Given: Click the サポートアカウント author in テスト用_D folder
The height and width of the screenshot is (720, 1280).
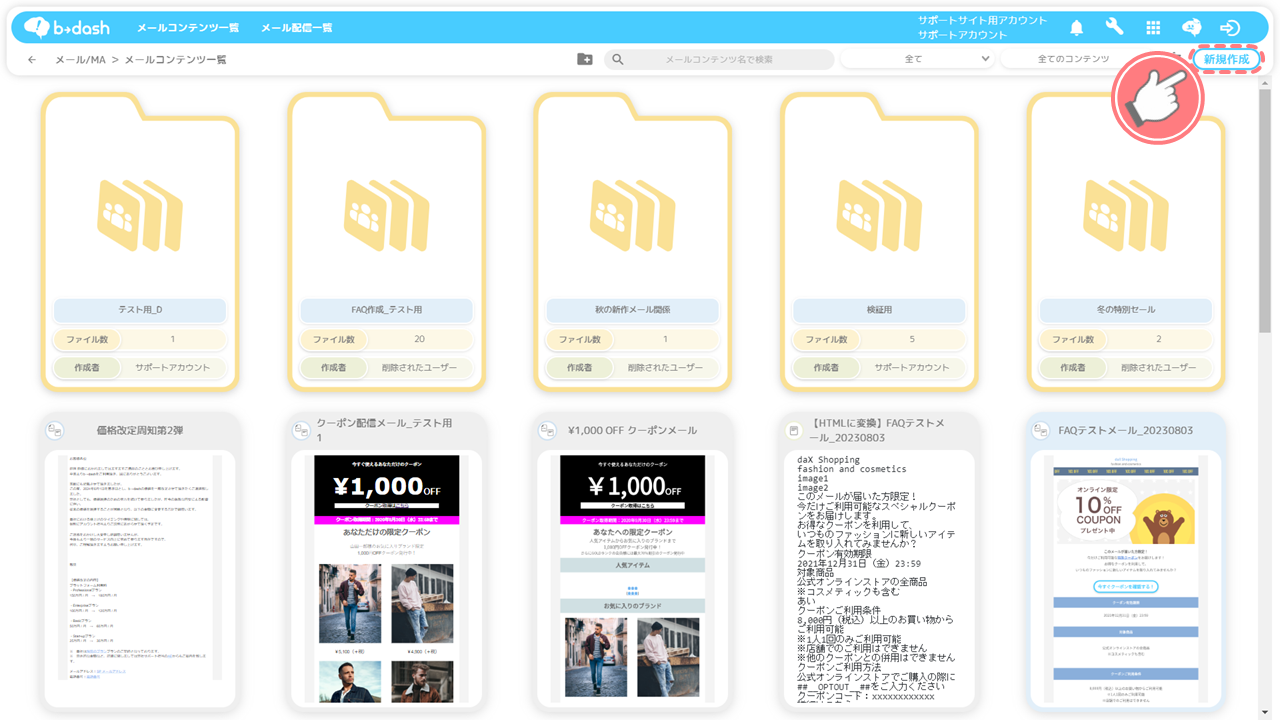Looking at the screenshot, I should (x=173, y=368).
